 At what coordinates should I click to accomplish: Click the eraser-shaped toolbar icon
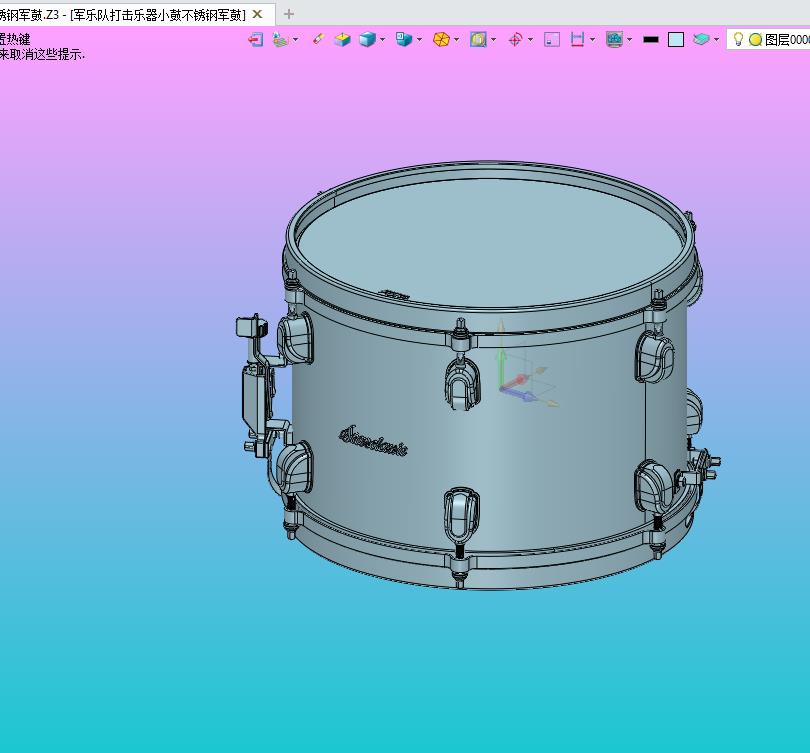tap(318, 39)
